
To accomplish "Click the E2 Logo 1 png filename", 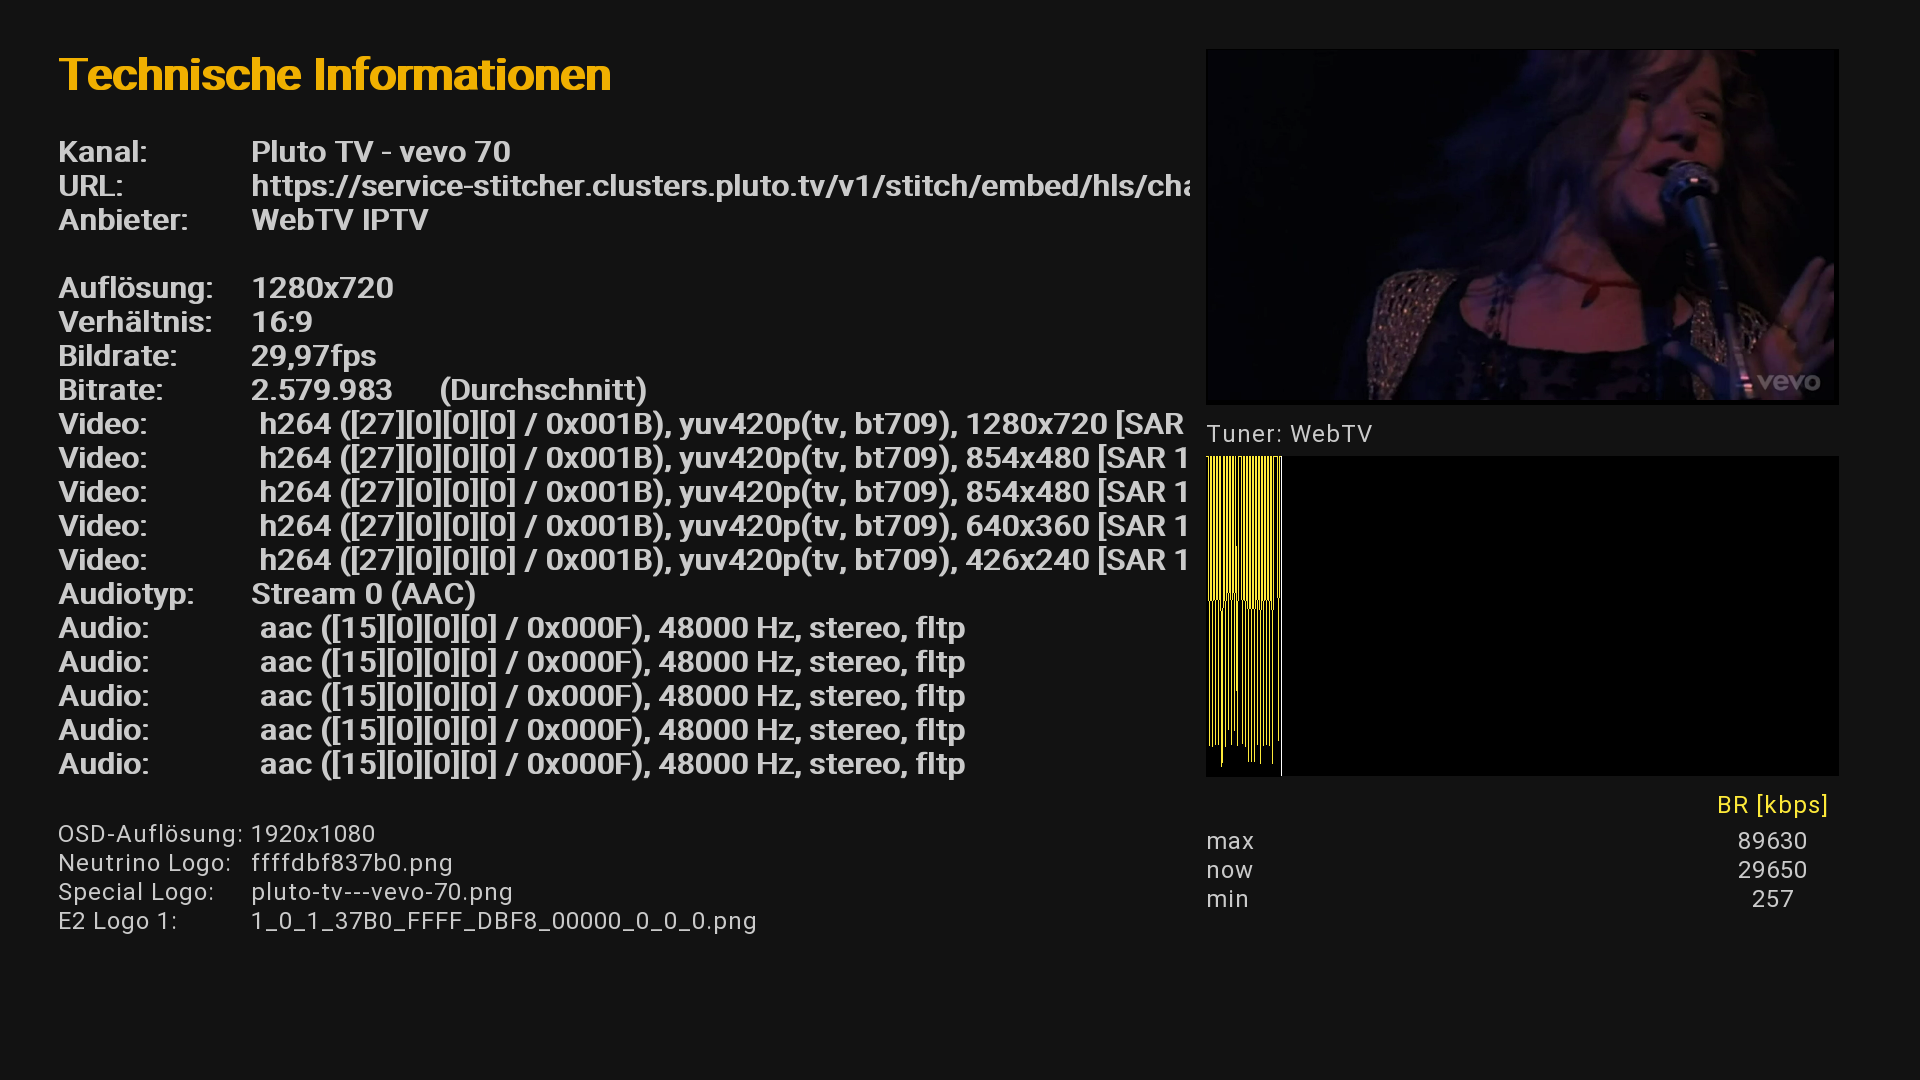I will (x=503, y=921).
